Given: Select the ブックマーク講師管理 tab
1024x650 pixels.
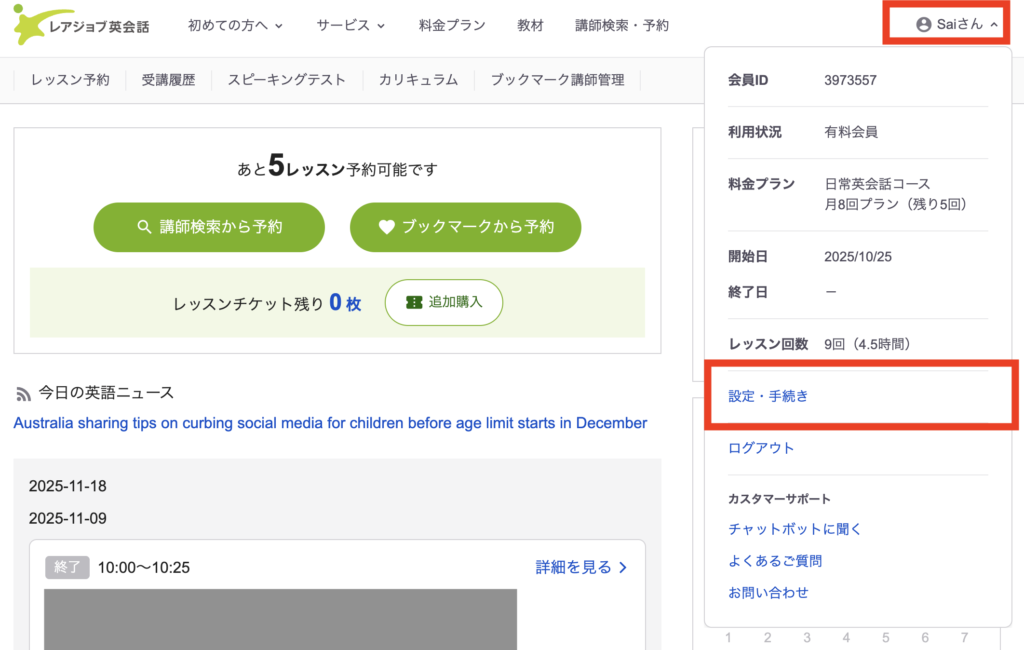Looking at the screenshot, I should 557,80.
